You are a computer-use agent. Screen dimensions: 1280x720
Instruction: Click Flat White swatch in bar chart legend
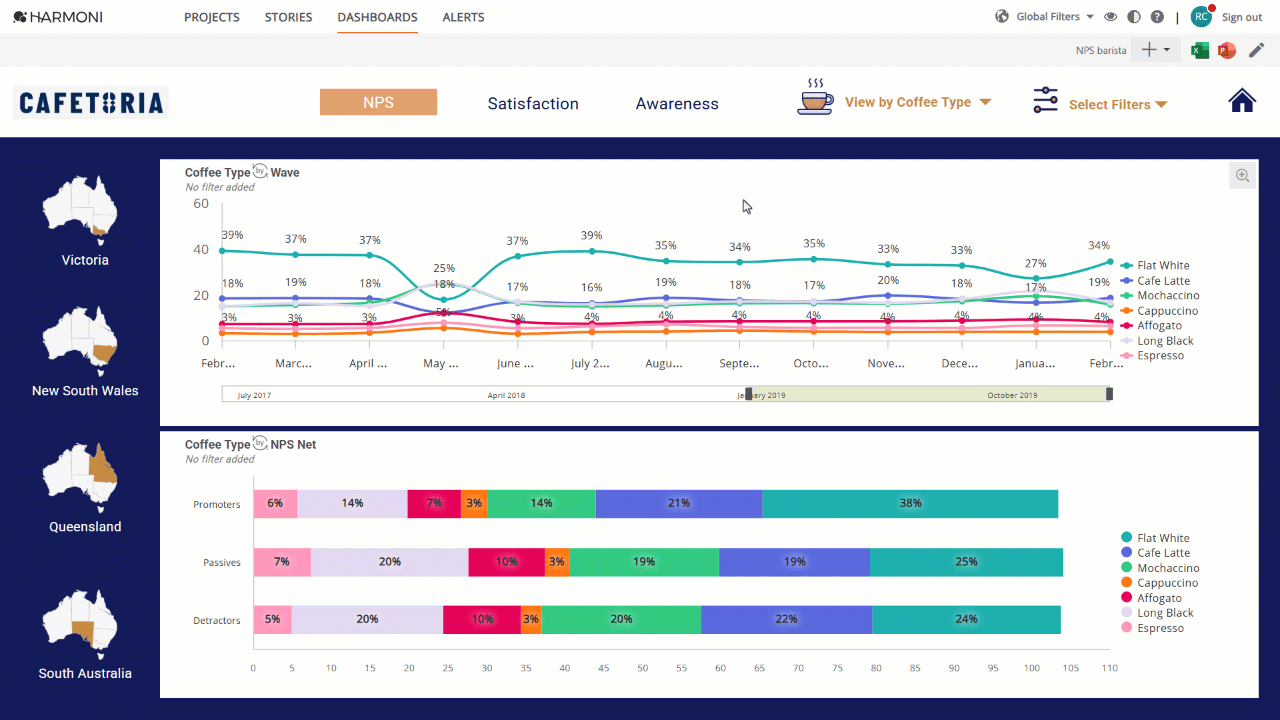click(x=1127, y=538)
